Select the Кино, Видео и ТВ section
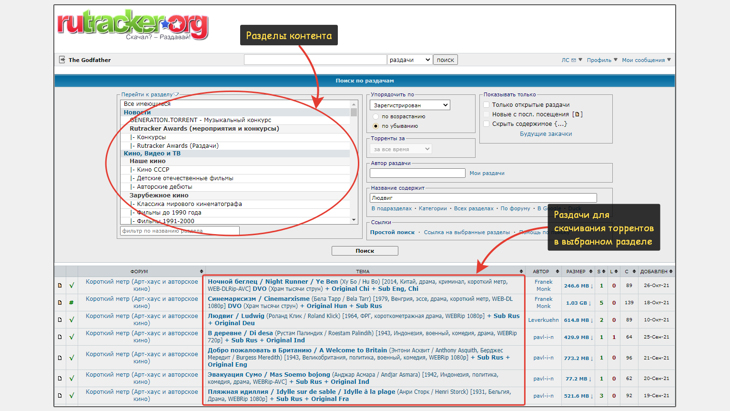730x411 pixels. coord(235,153)
